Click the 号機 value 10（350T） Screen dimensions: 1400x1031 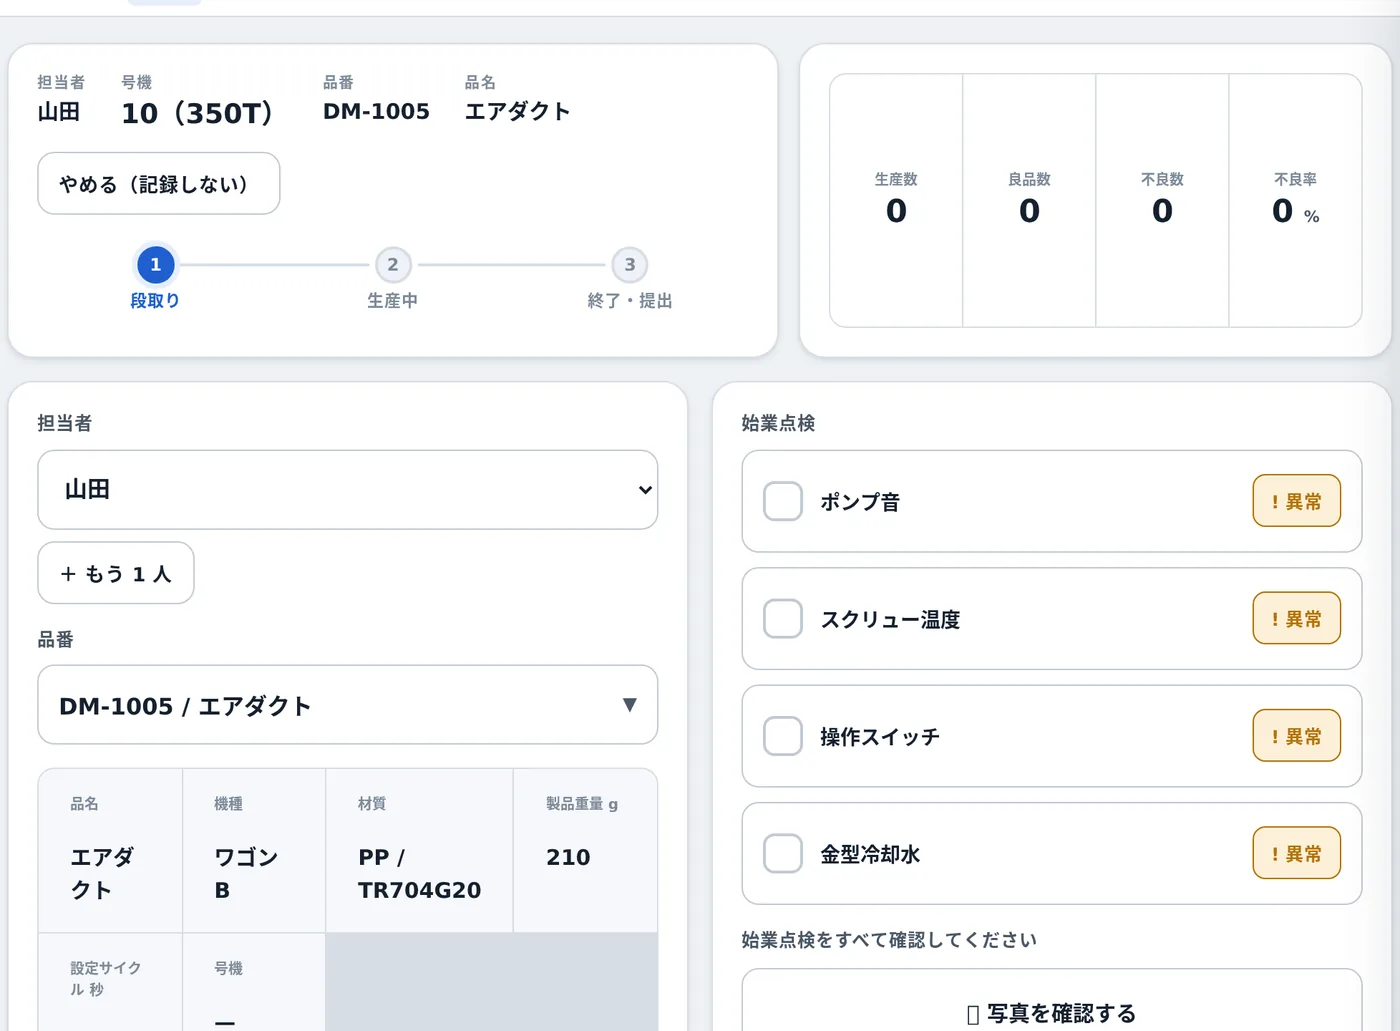pyautogui.click(x=197, y=113)
